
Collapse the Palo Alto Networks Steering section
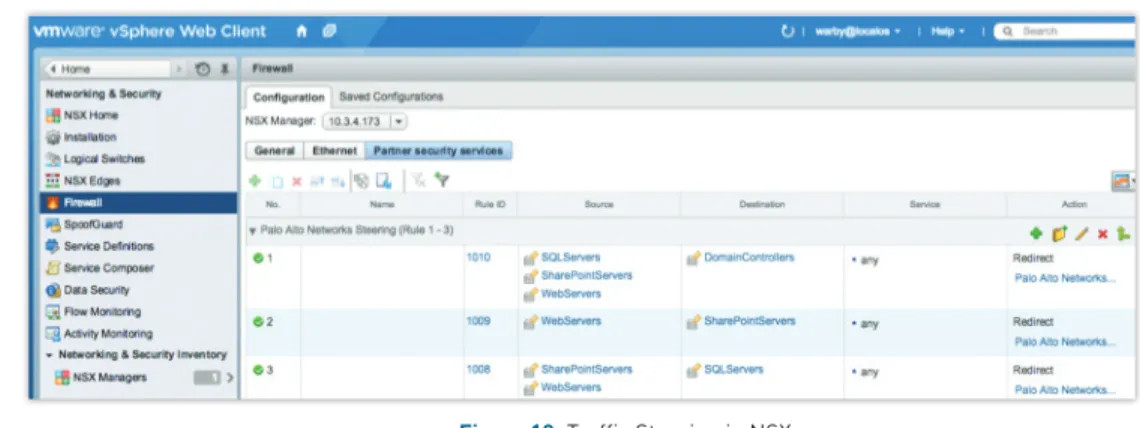tap(252, 230)
